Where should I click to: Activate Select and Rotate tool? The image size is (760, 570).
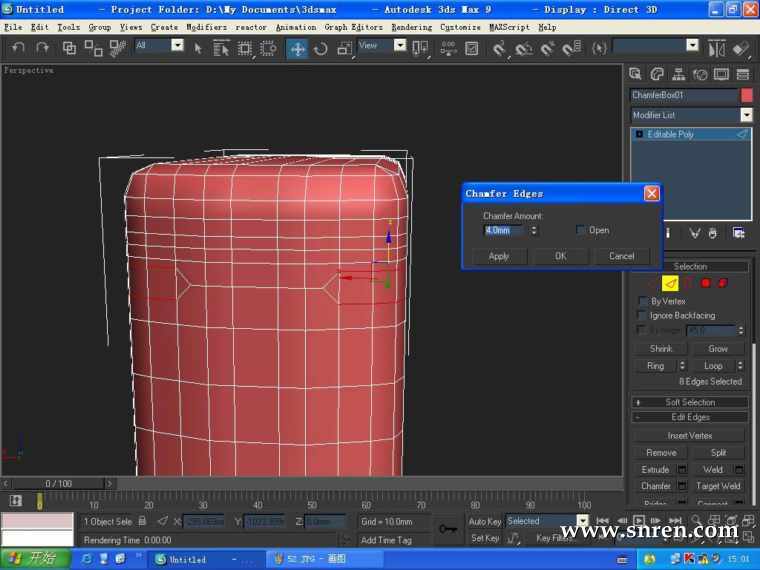pos(320,48)
